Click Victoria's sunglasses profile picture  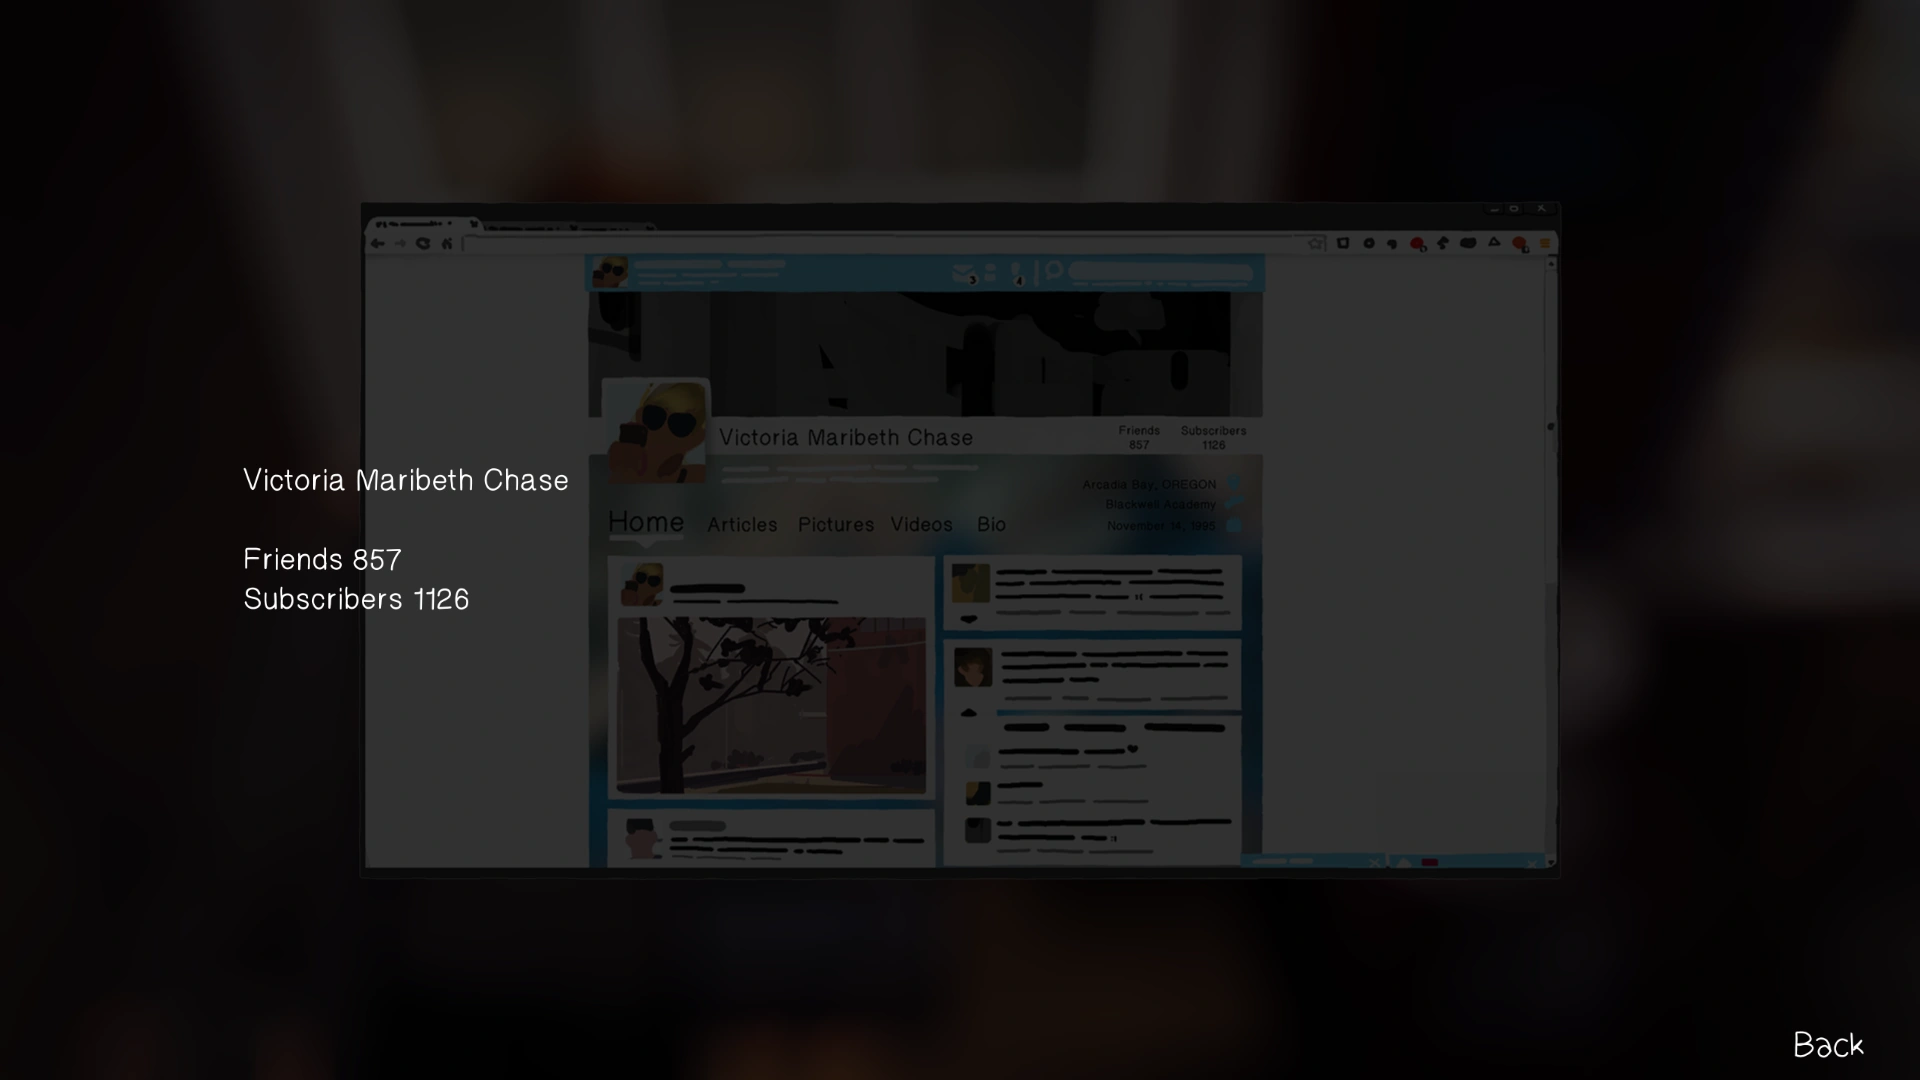pos(657,432)
